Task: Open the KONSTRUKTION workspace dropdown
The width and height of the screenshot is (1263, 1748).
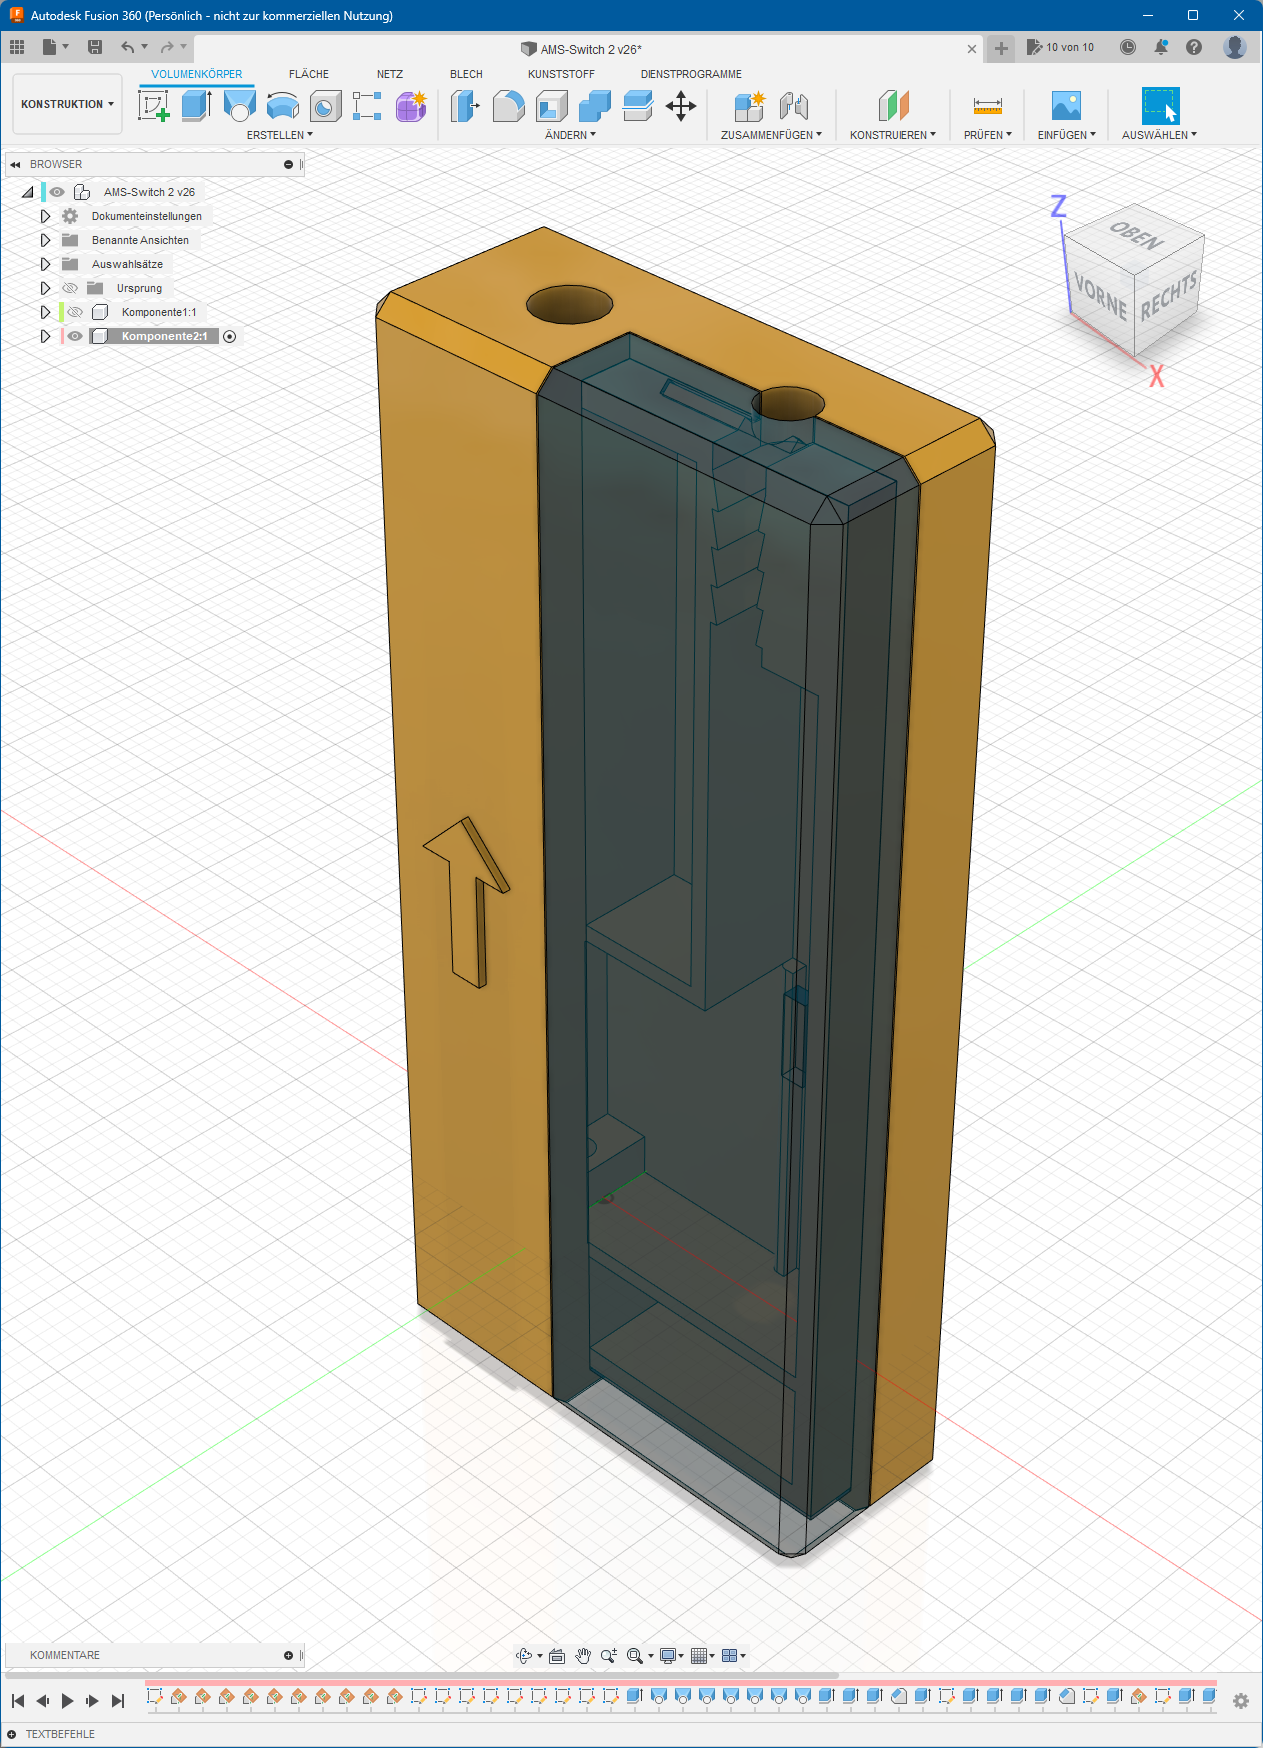Action: pyautogui.click(x=67, y=104)
